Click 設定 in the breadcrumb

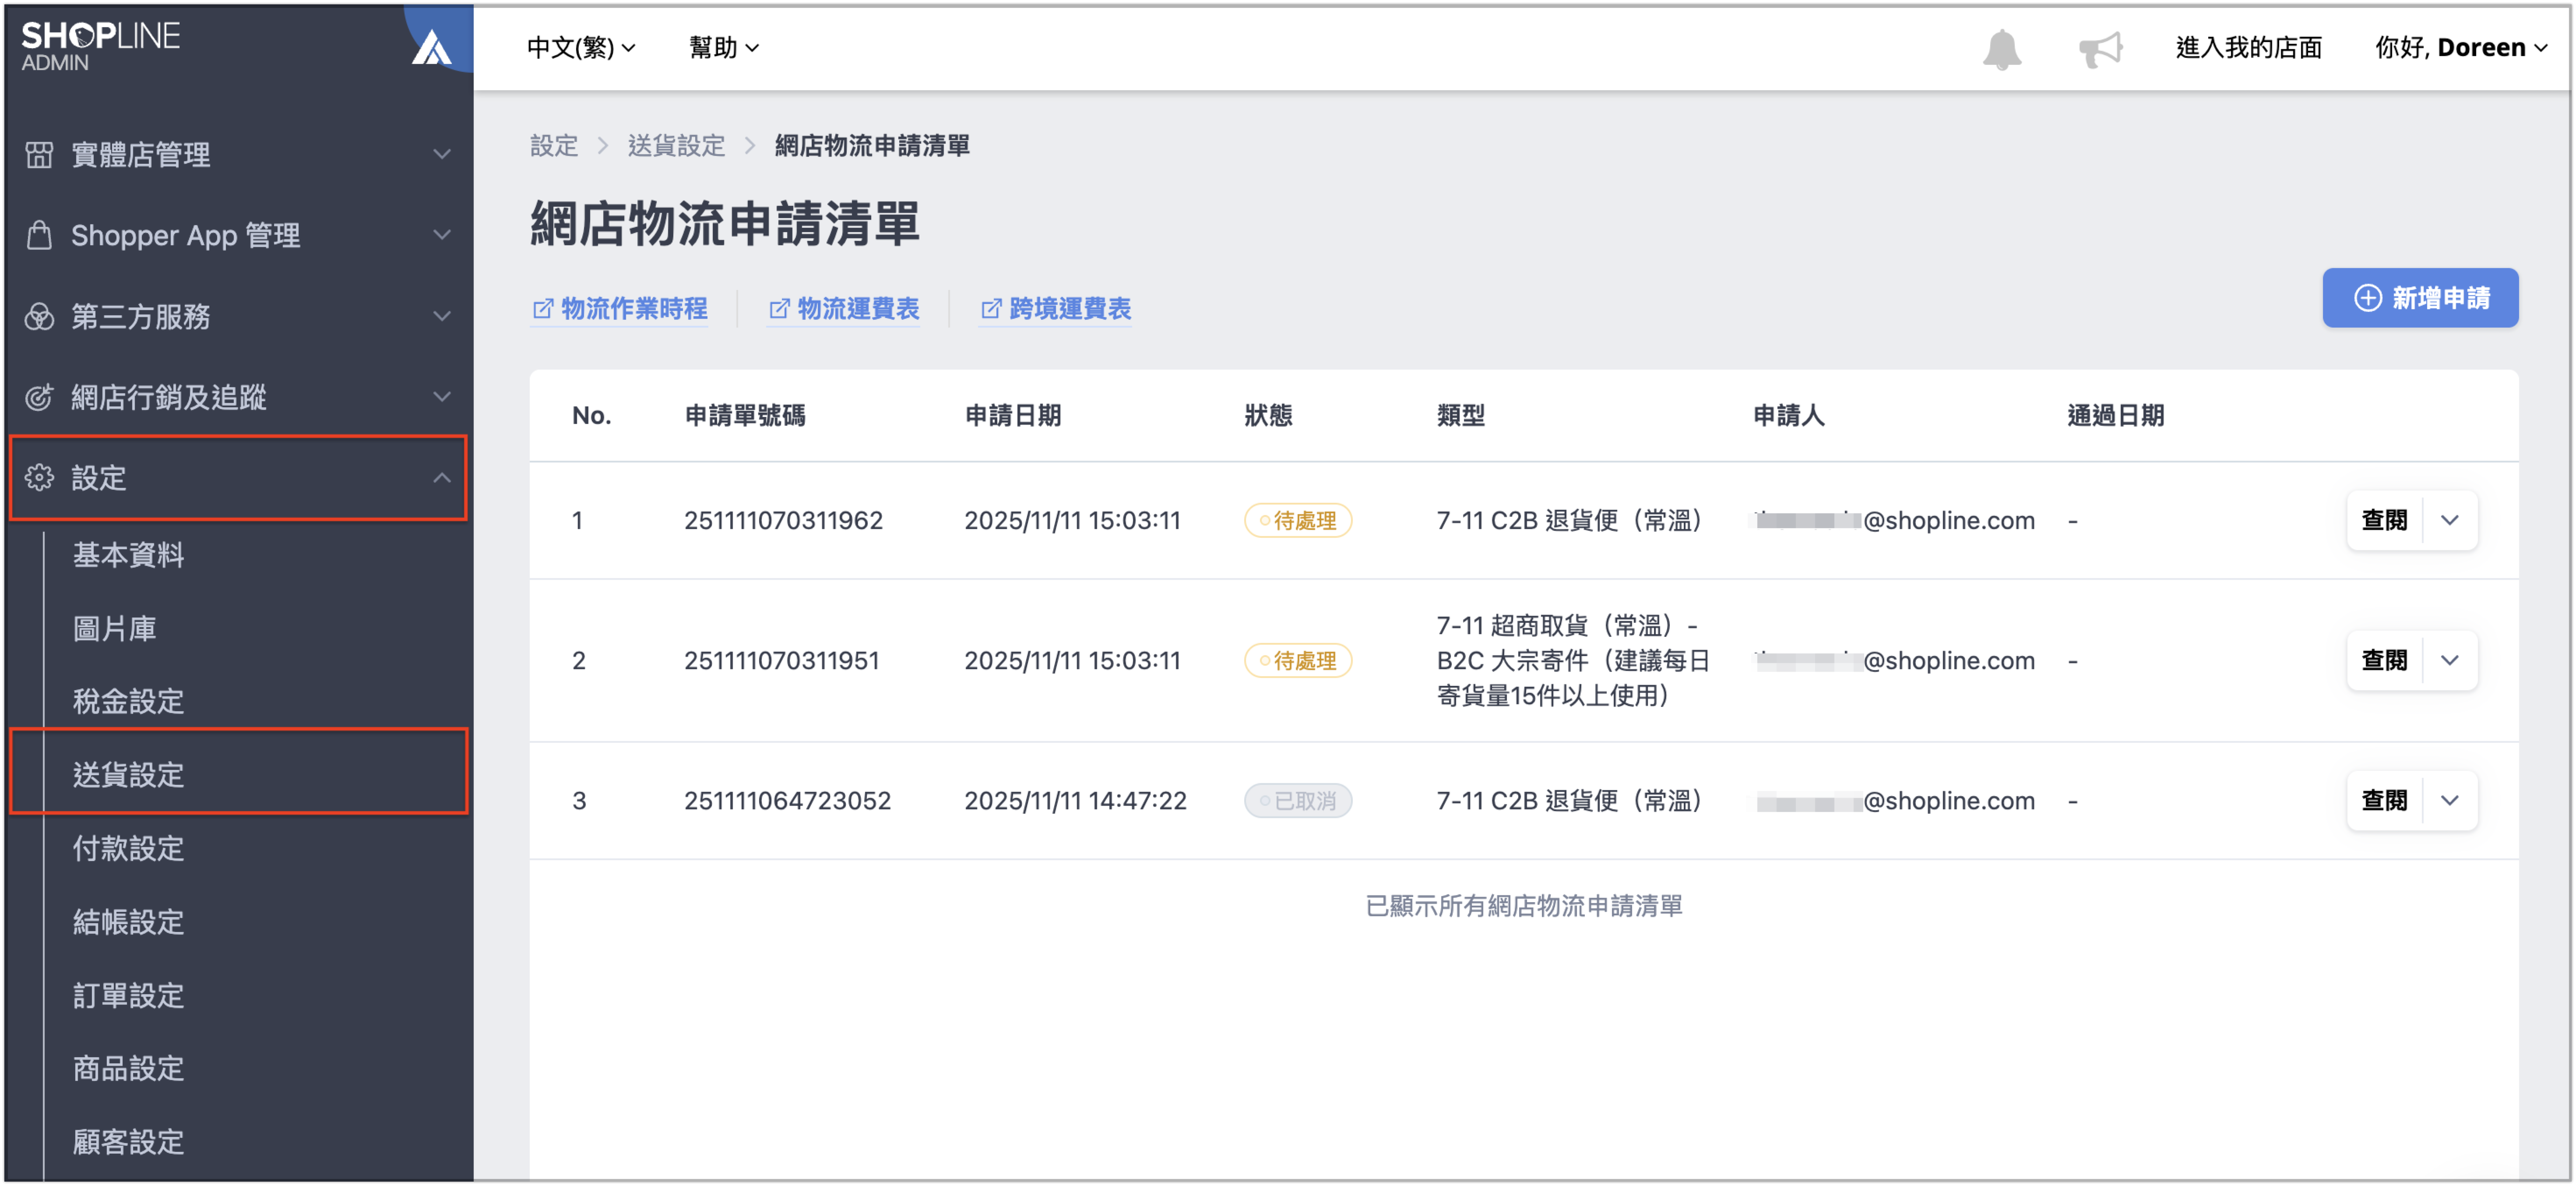[554, 146]
